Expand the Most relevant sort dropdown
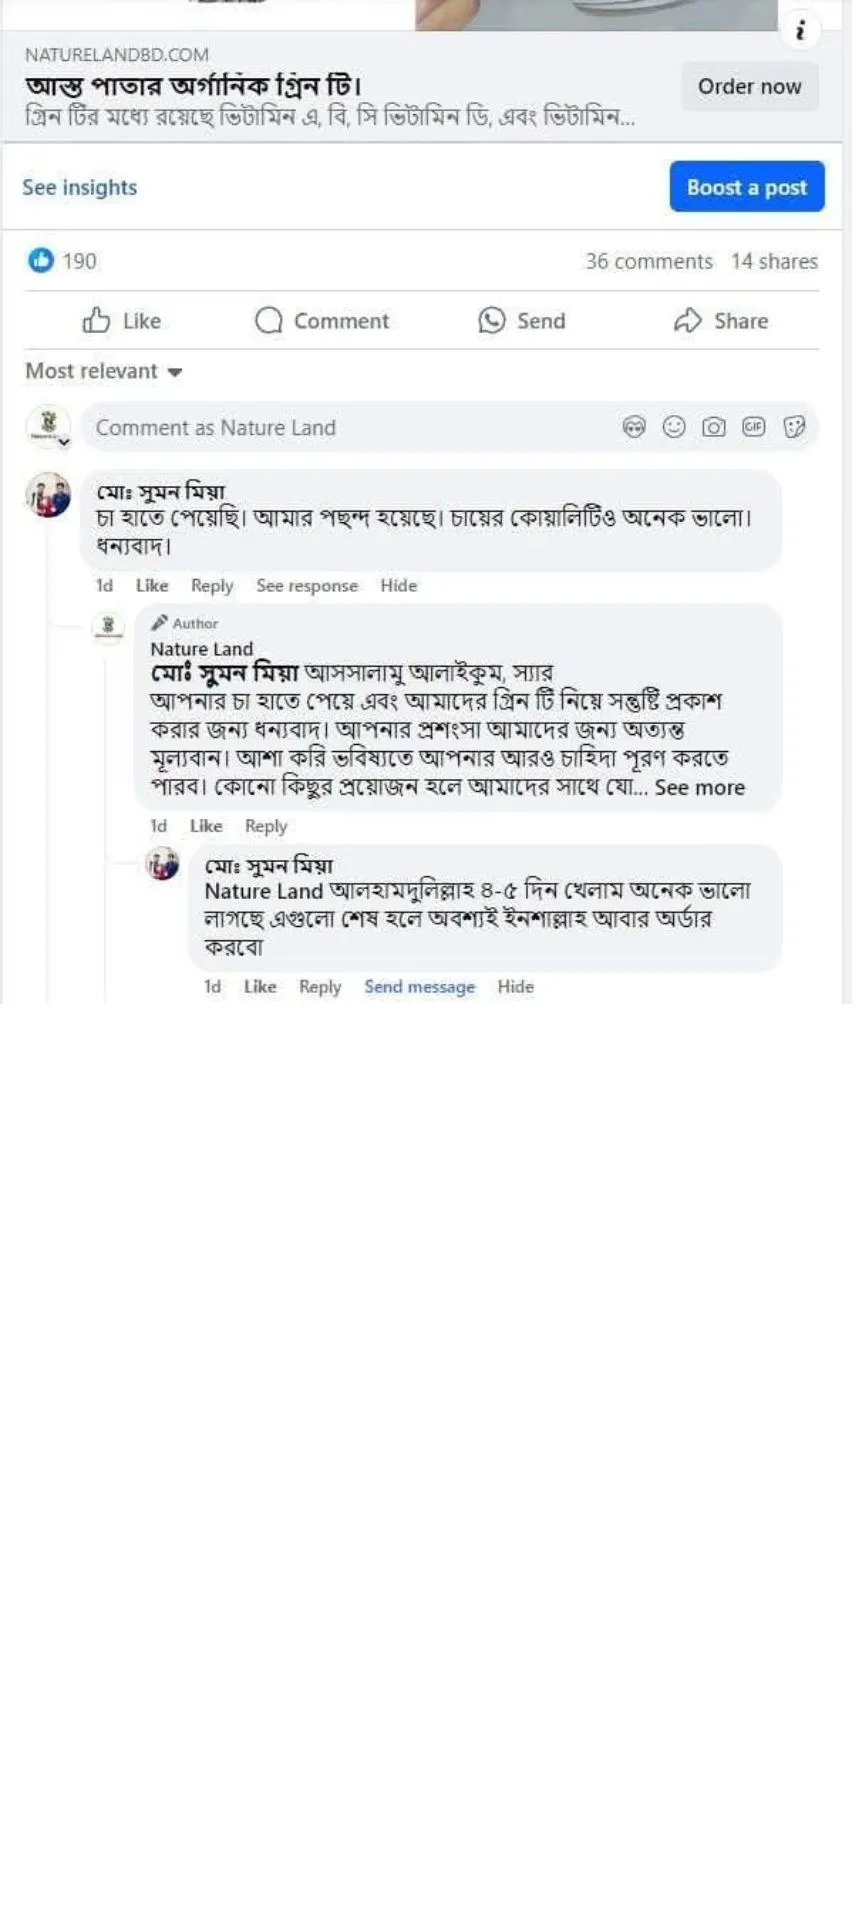The image size is (860, 1920). pyautogui.click(x=104, y=372)
